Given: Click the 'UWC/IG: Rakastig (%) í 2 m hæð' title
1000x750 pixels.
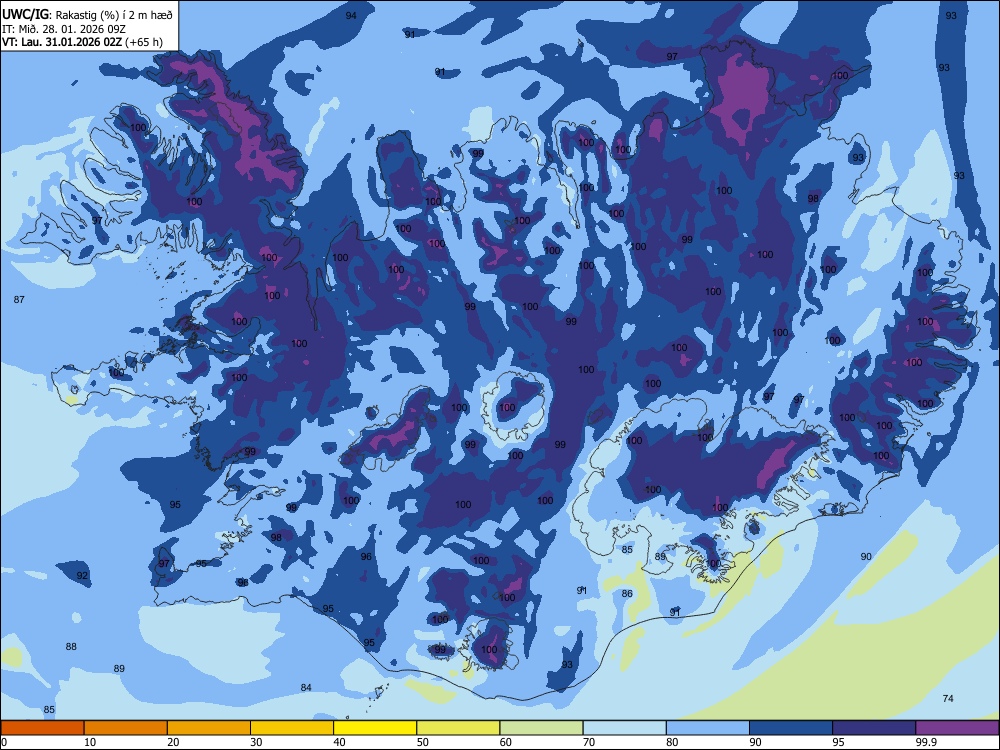Looking at the screenshot, I should 87,14.
